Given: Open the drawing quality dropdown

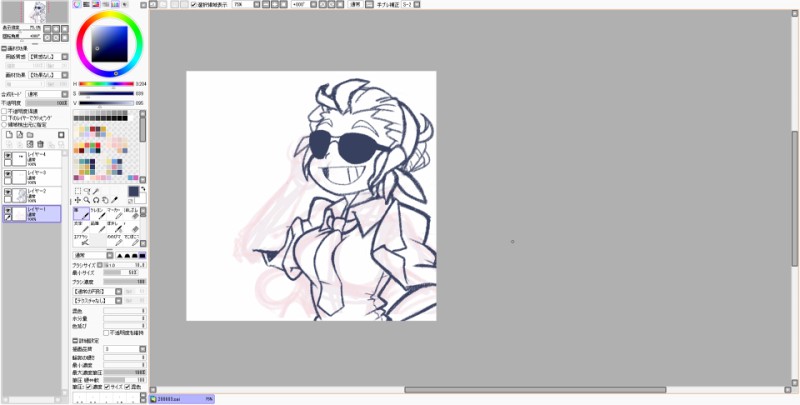Looking at the screenshot, I should click(x=143, y=349).
